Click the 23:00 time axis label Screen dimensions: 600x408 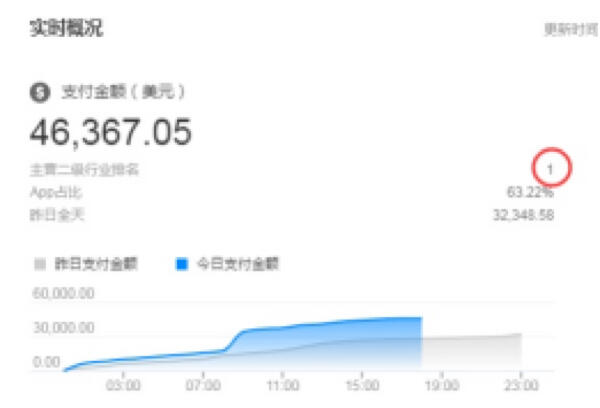pos(521,385)
